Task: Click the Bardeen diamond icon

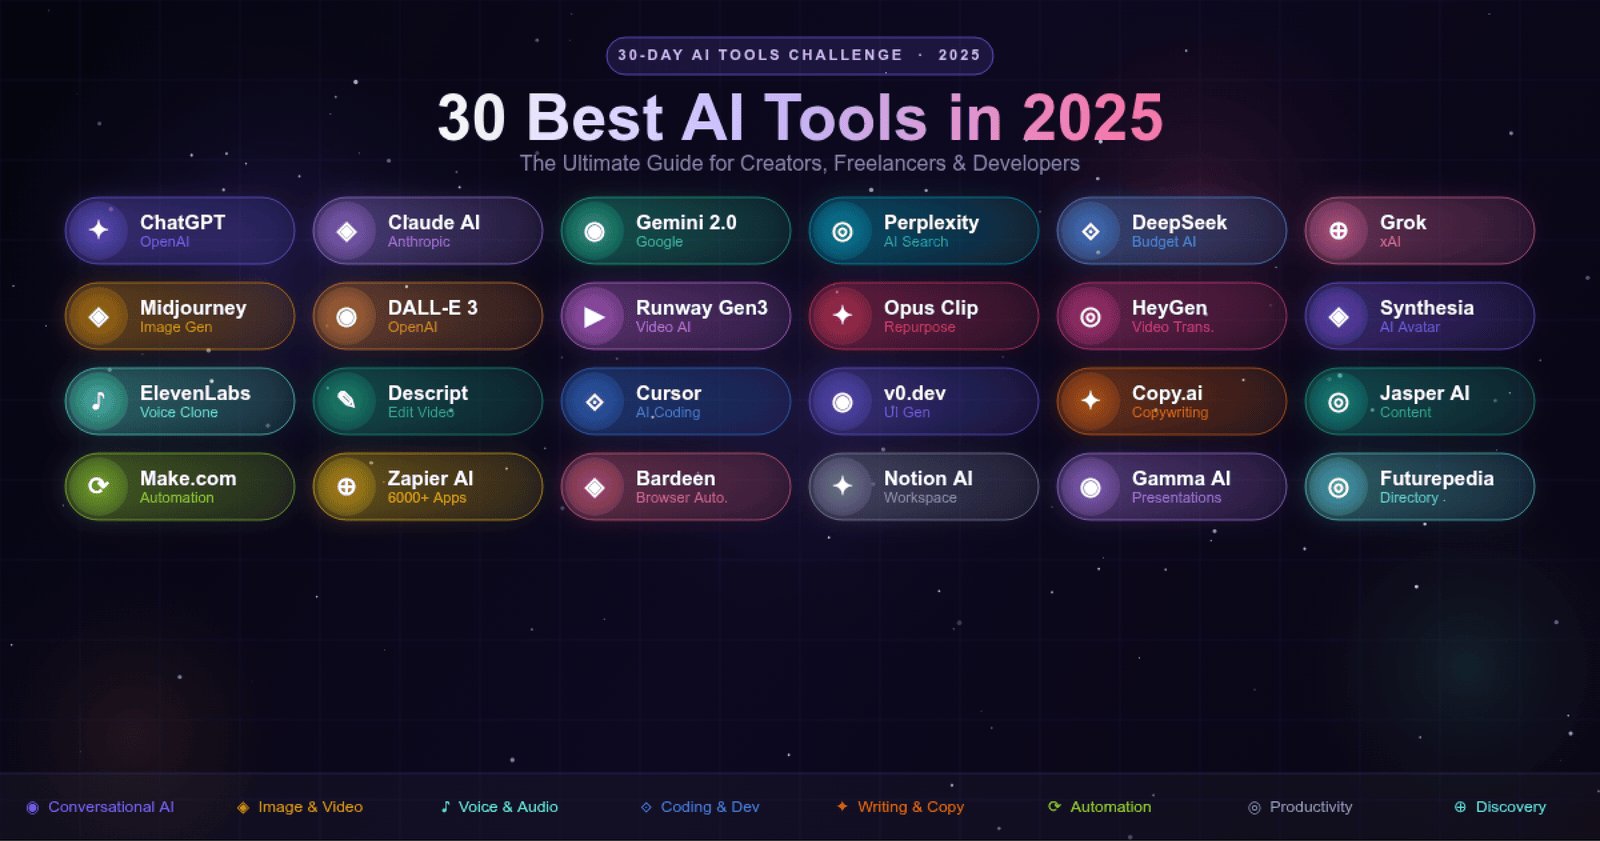Action: point(595,487)
